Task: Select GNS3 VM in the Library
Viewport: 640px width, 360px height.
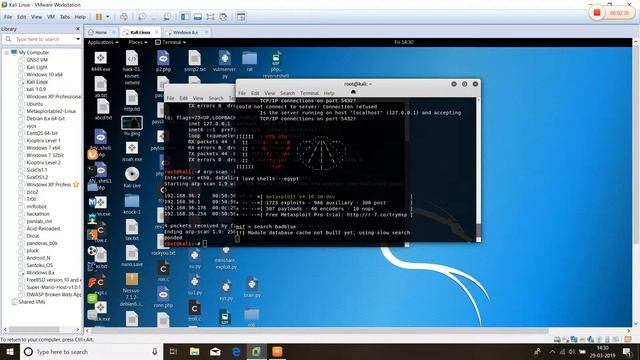Action: 37,60
